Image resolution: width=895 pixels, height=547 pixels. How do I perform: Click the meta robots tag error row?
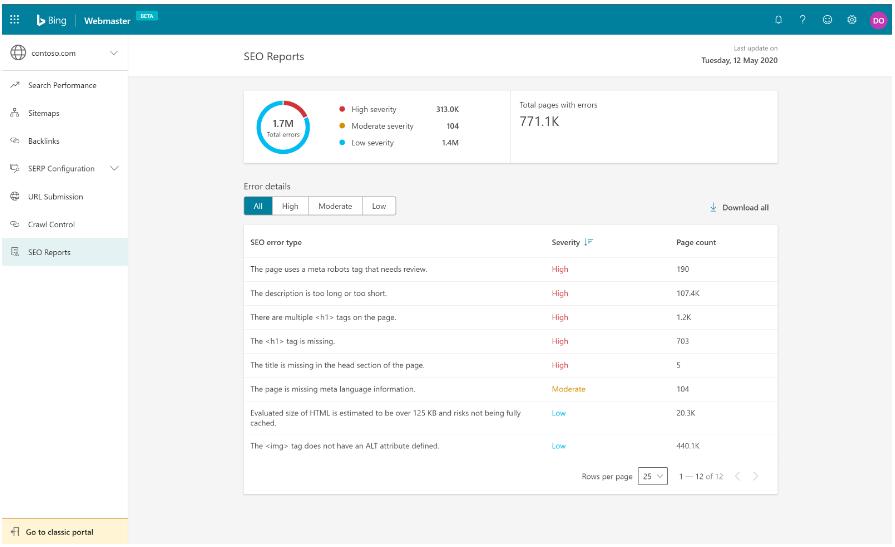[510, 269]
